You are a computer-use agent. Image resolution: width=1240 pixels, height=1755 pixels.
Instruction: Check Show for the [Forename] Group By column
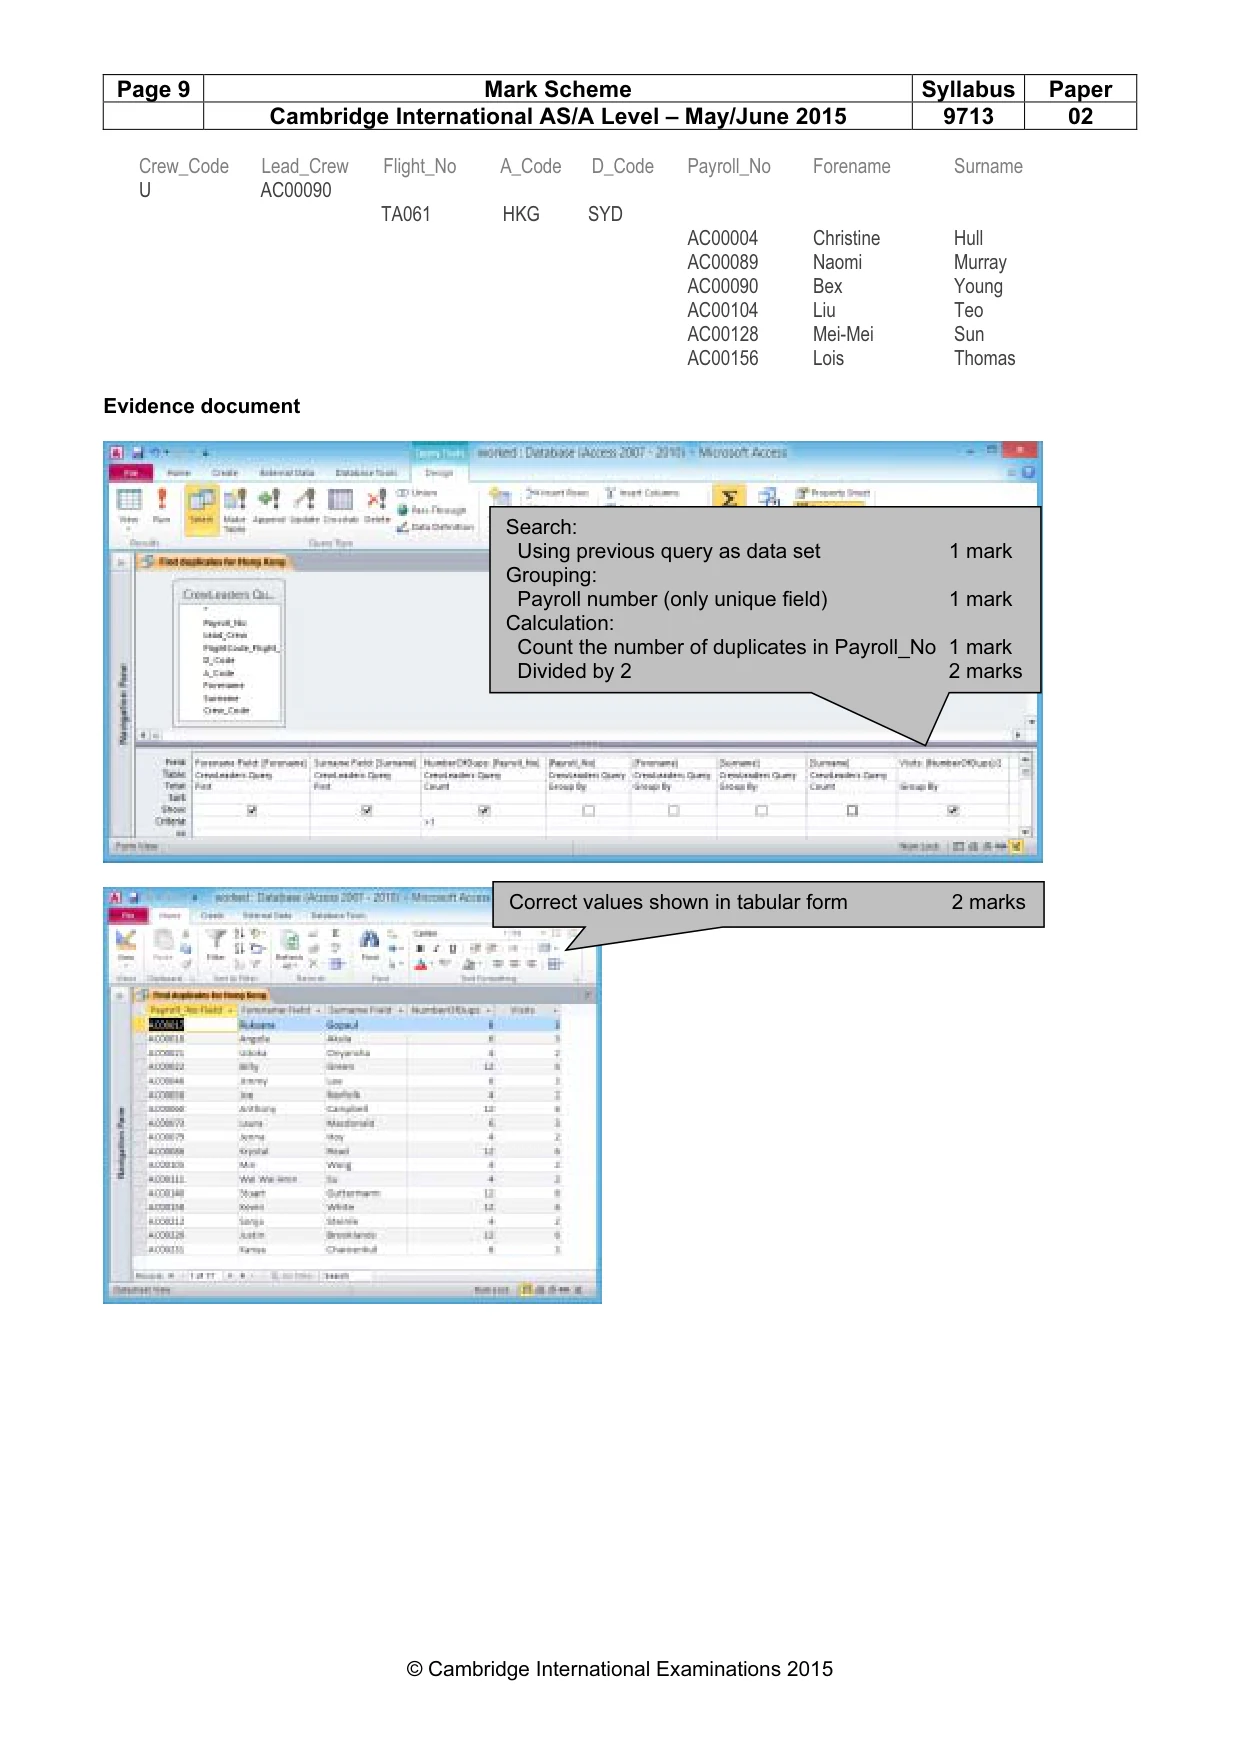click(x=674, y=811)
